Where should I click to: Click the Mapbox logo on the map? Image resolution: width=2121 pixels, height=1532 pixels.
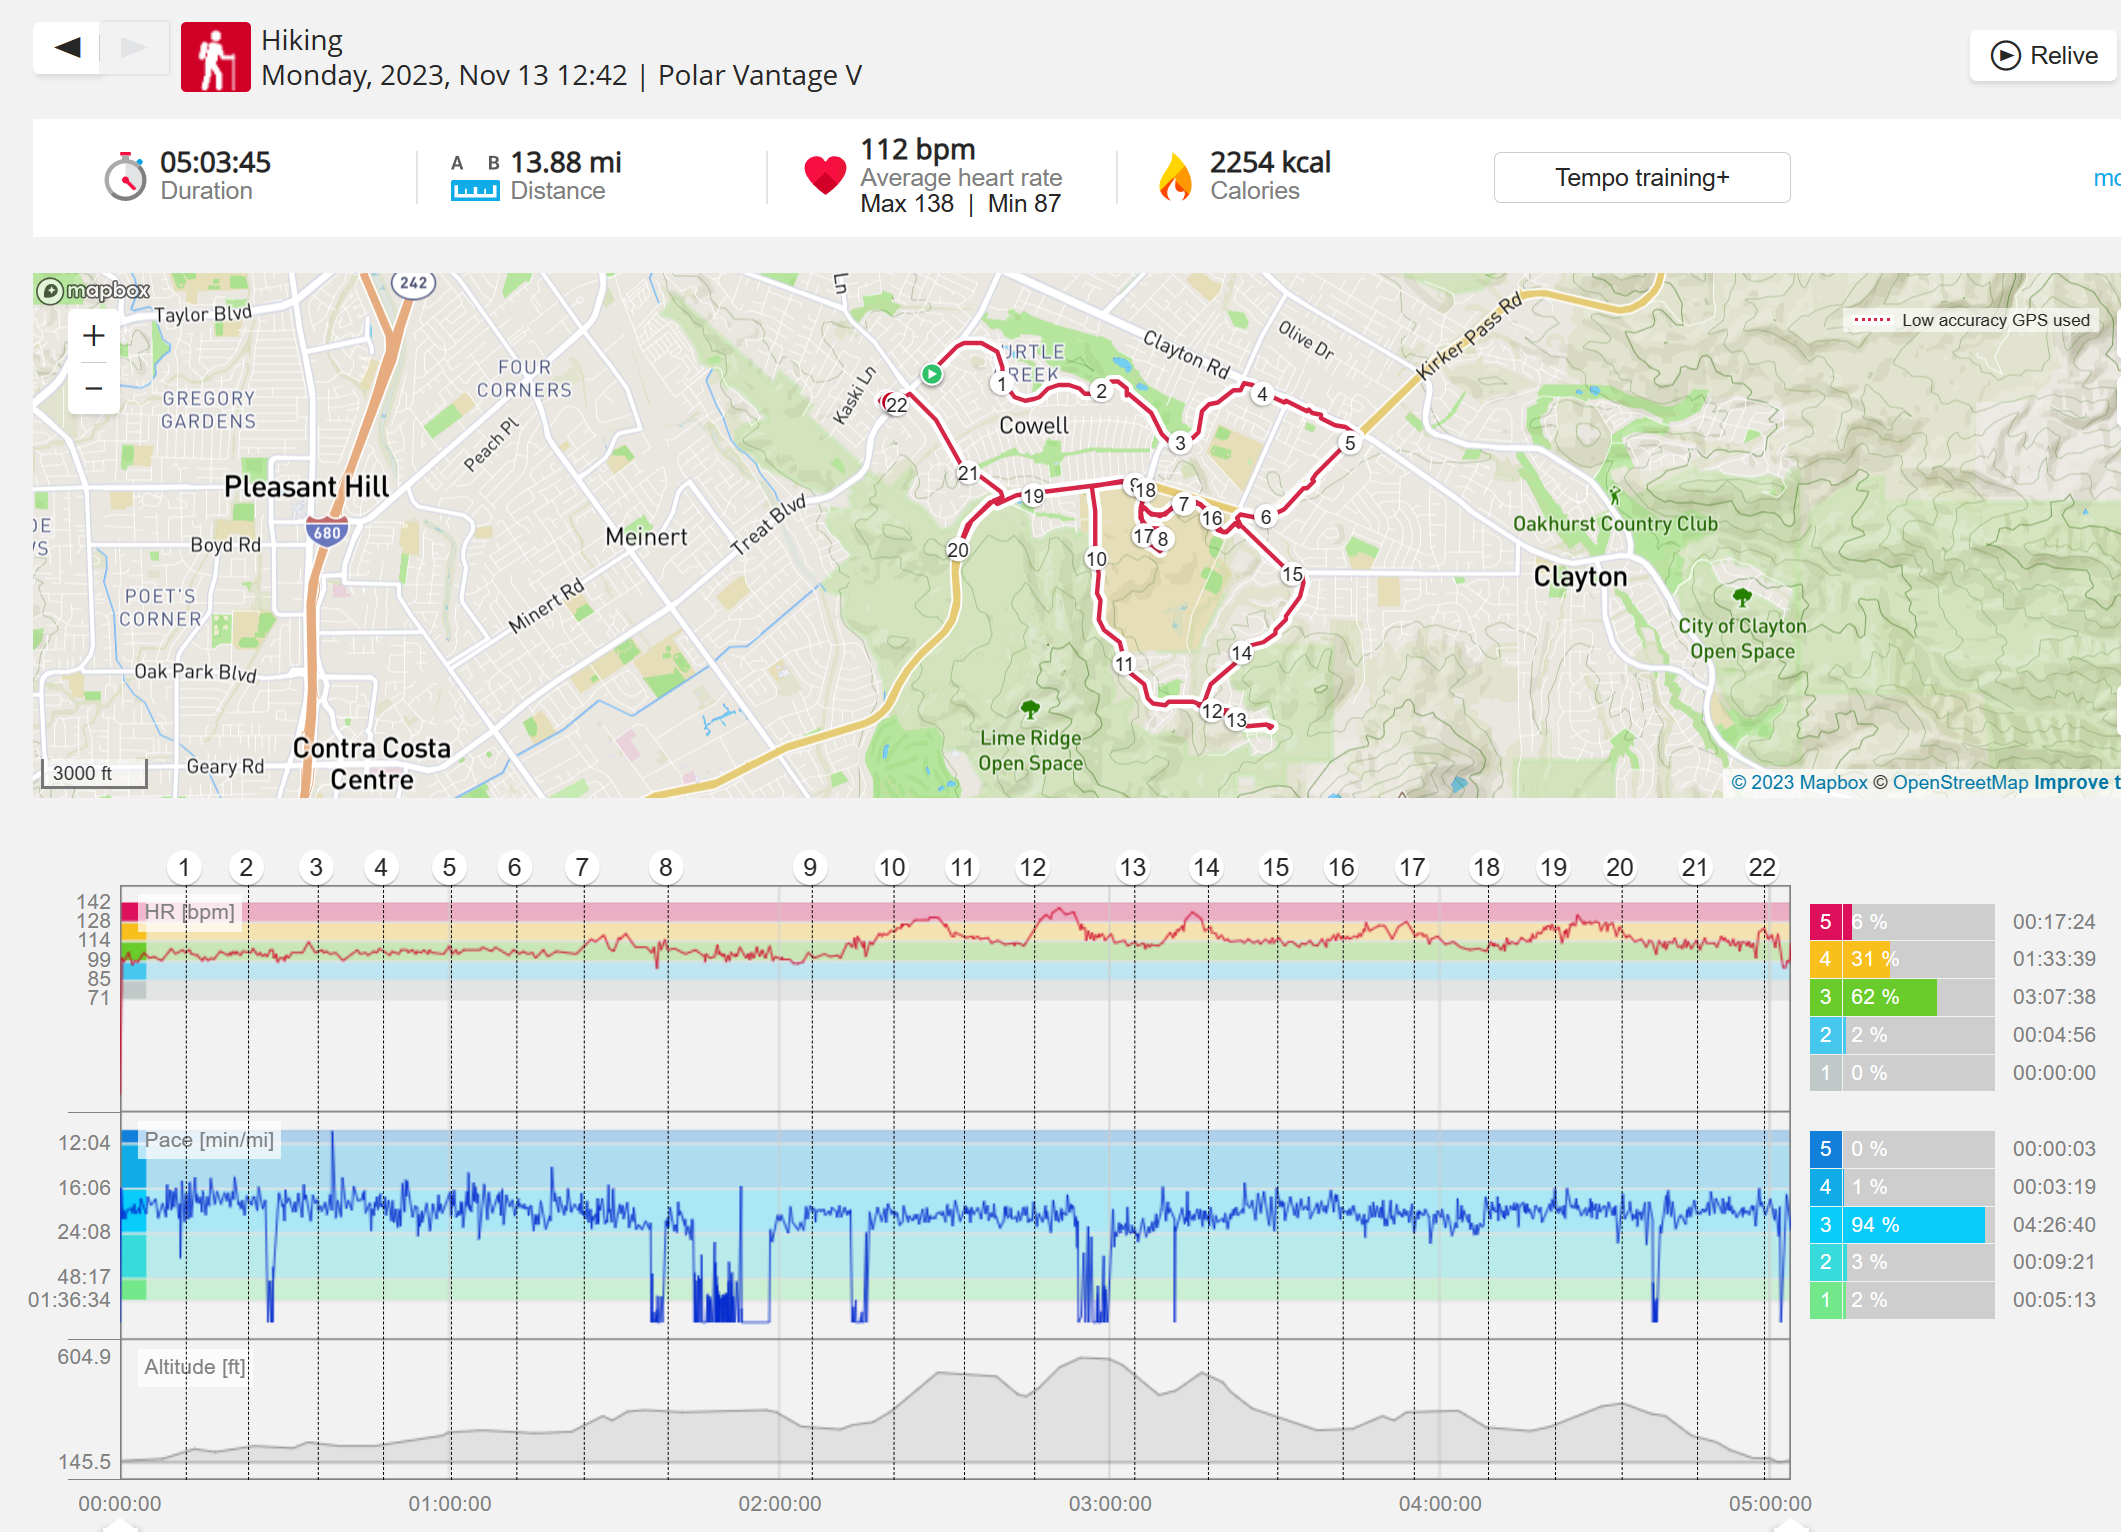click(93, 291)
